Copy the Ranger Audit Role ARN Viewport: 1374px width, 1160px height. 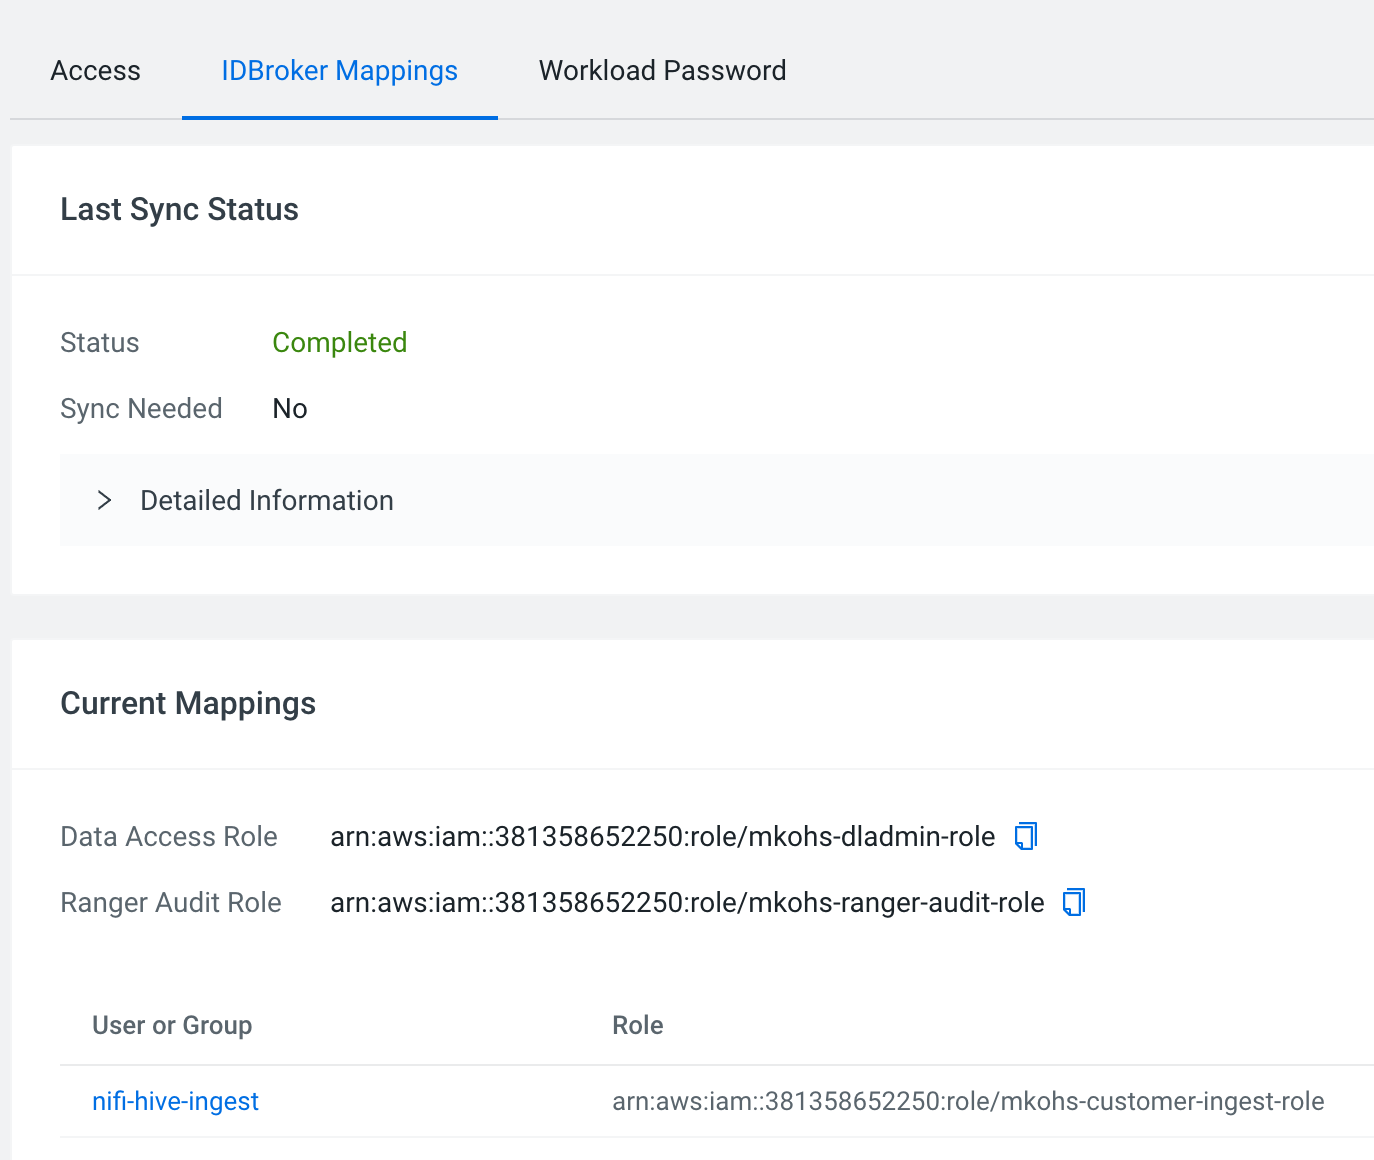[x=1074, y=902]
